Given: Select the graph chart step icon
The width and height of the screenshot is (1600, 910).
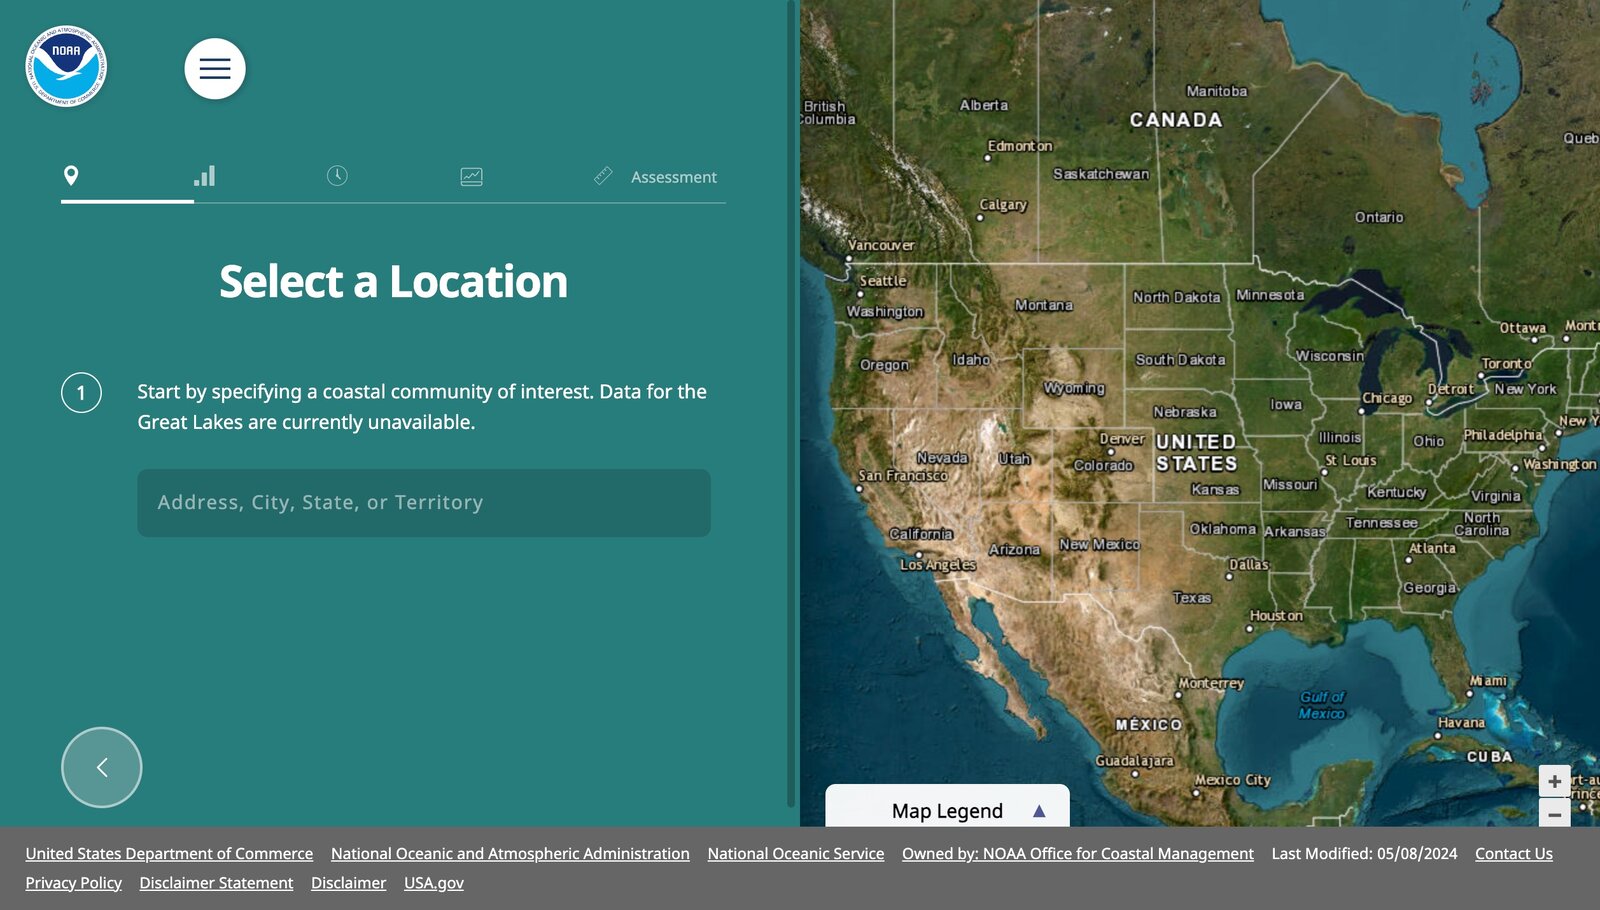Looking at the screenshot, I should click(x=470, y=176).
